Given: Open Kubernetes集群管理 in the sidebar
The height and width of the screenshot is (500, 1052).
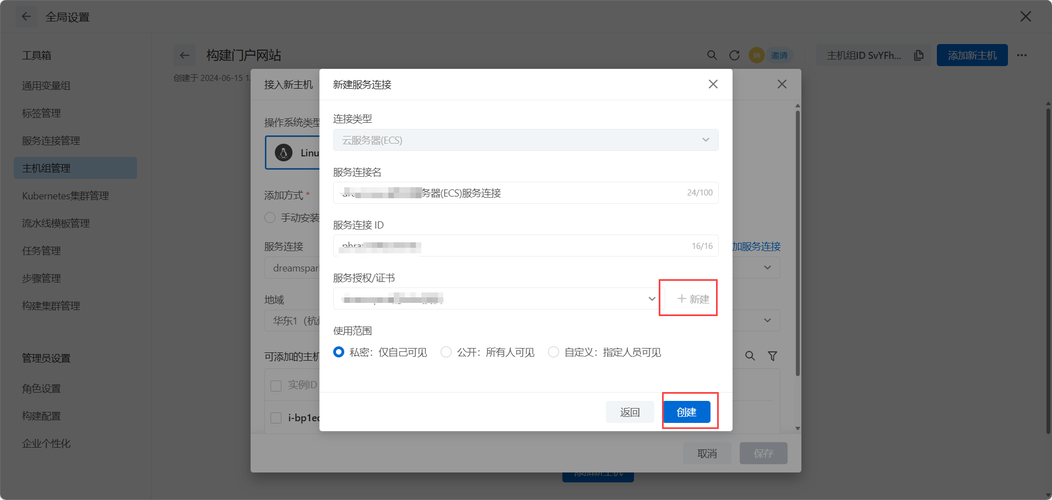Looking at the screenshot, I should 65,195.
